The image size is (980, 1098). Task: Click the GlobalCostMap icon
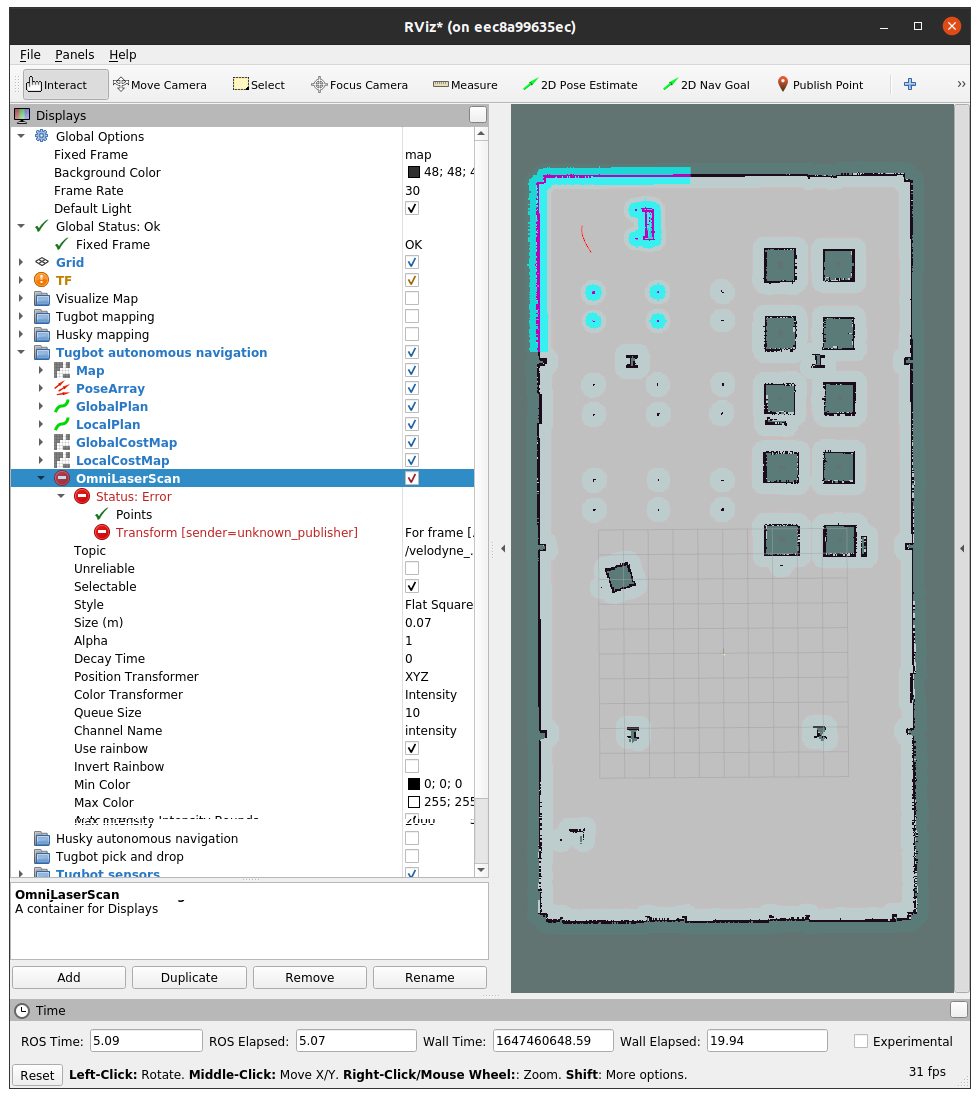[x=62, y=443]
